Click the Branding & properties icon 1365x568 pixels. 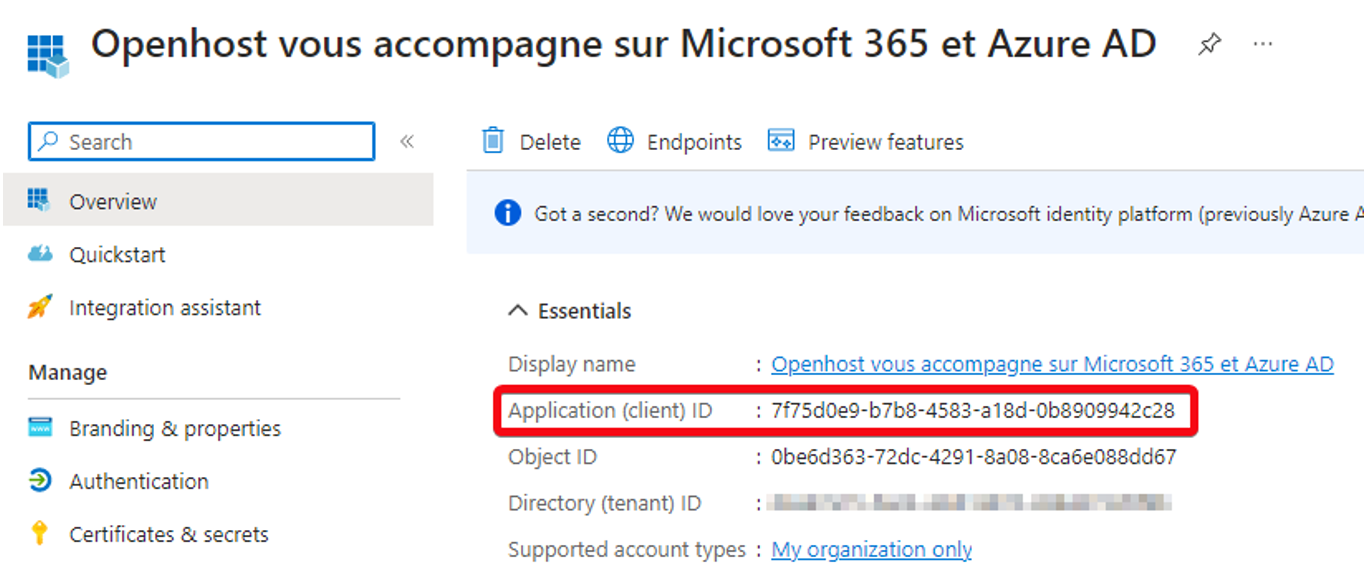[x=40, y=428]
